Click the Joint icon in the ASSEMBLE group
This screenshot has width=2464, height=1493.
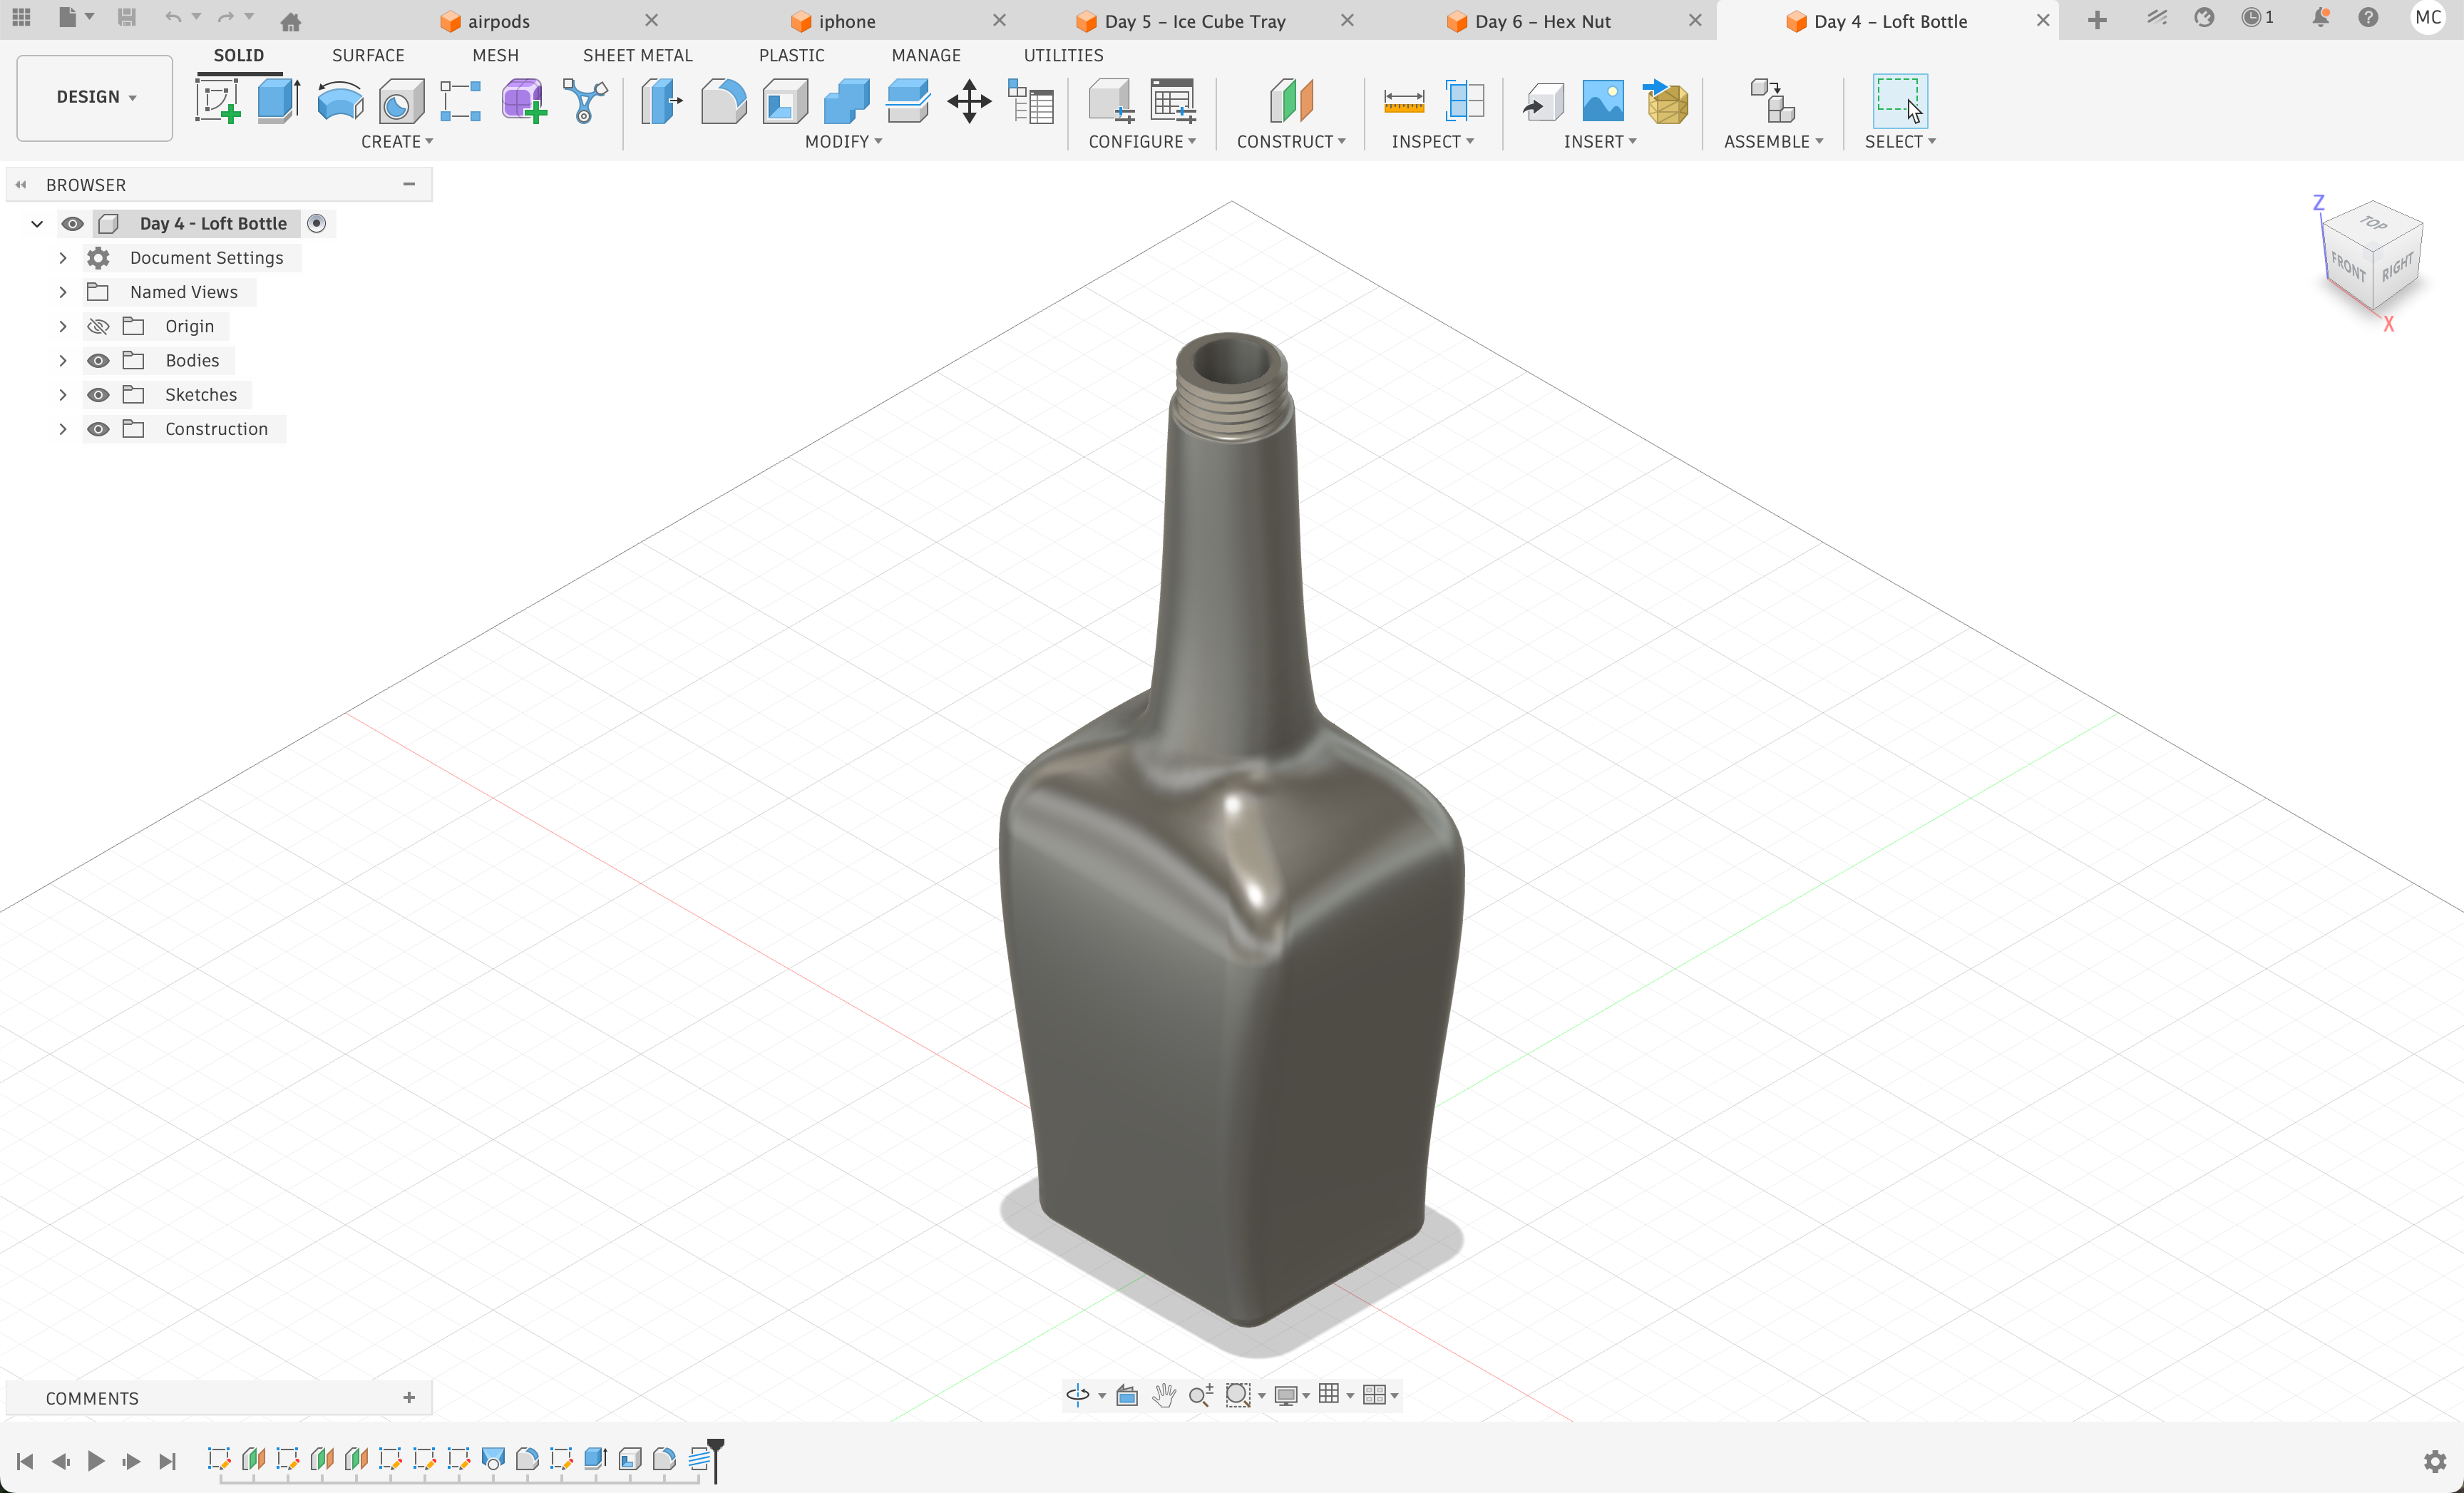(x=1772, y=101)
